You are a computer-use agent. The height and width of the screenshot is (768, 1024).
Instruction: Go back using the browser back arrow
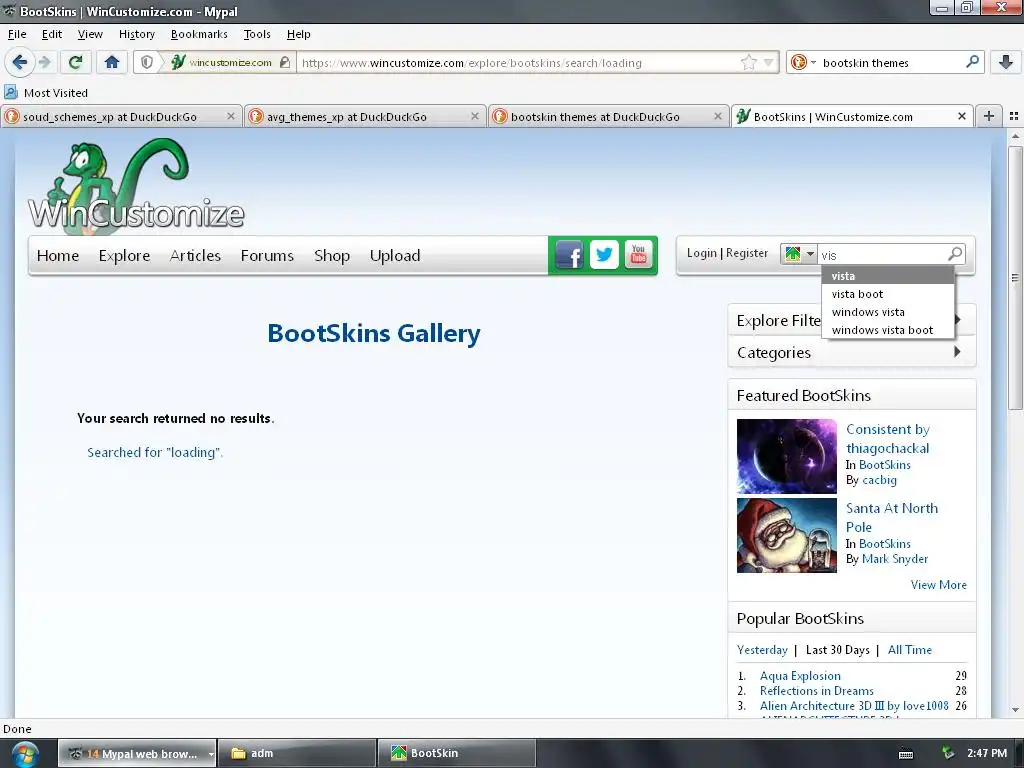(20, 63)
